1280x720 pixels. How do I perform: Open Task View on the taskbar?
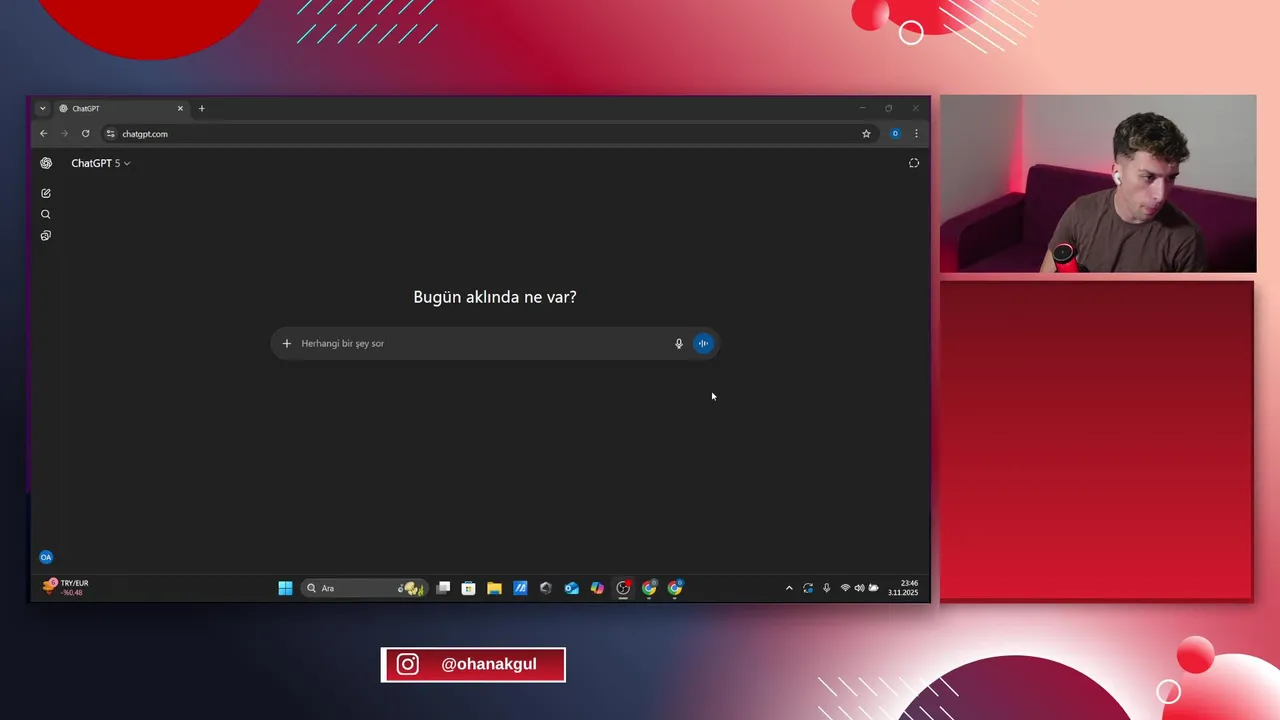pos(443,588)
